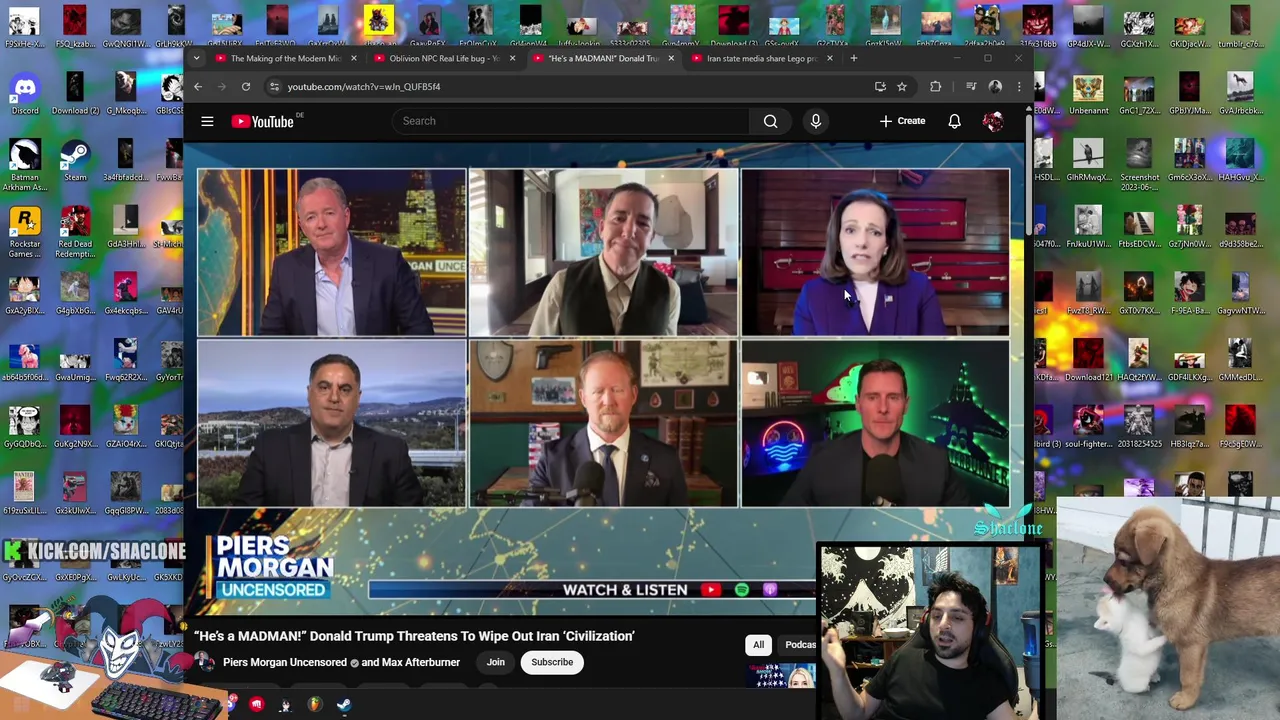Bookmark this page with the star icon
1280x720 pixels.
(x=902, y=87)
